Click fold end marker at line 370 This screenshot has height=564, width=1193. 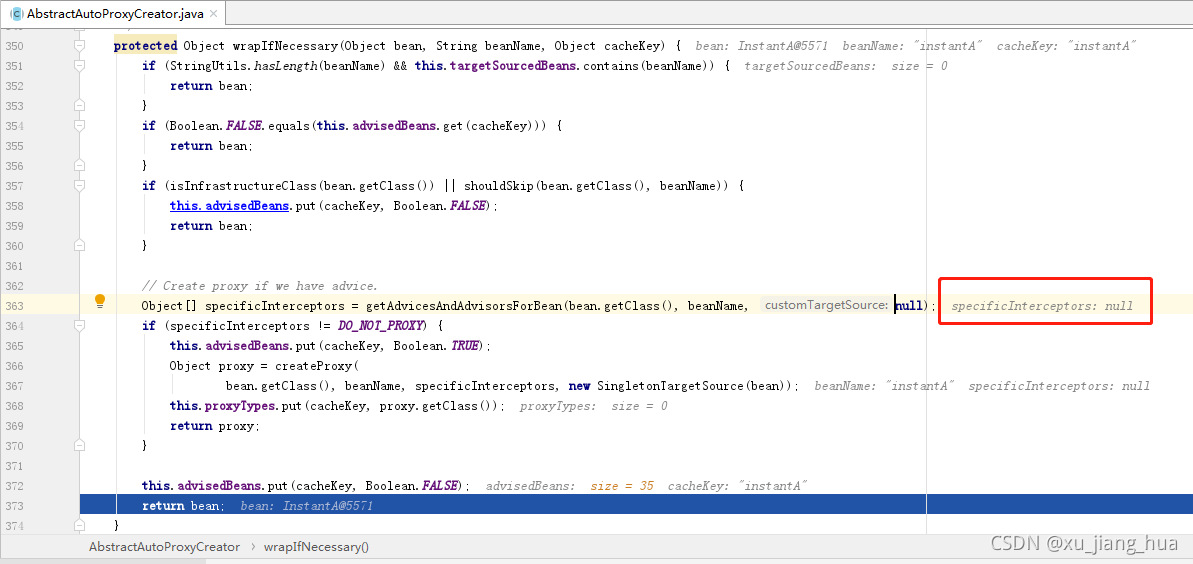80,446
